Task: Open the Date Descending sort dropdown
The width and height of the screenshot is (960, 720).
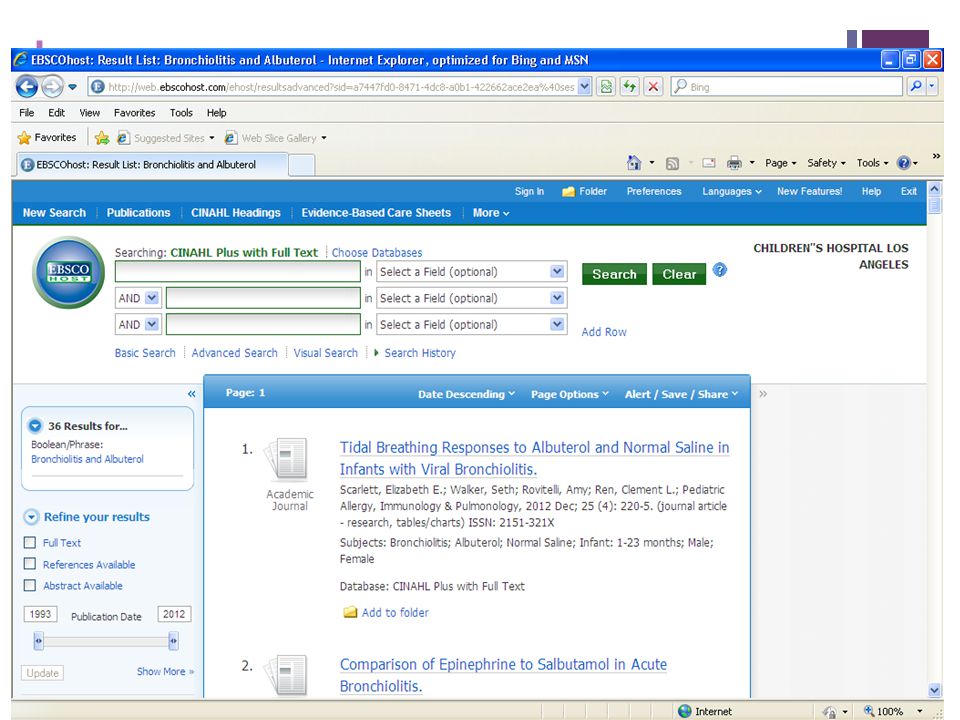Action: [x=467, y=394]
